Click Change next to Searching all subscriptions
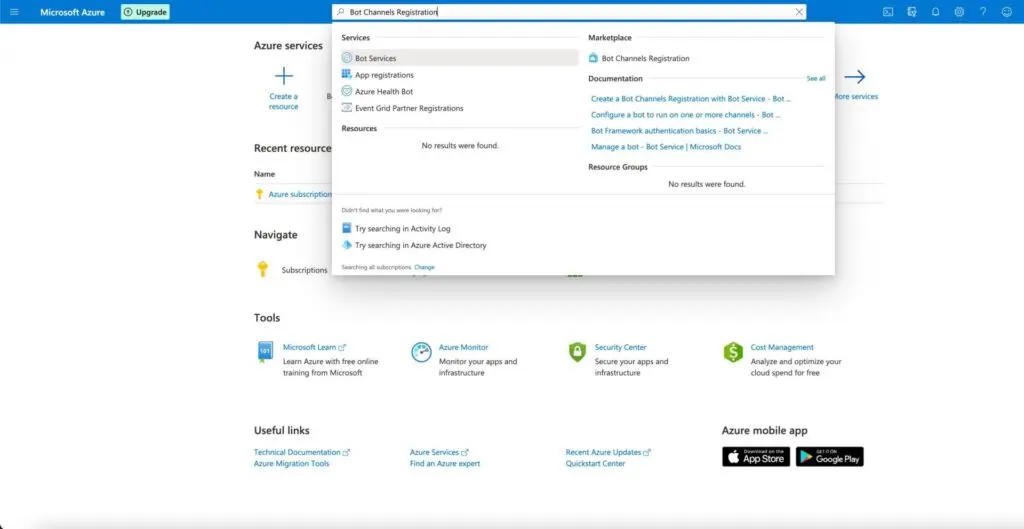This screenshot has height=529, width=1024. [x=424, y=267]
